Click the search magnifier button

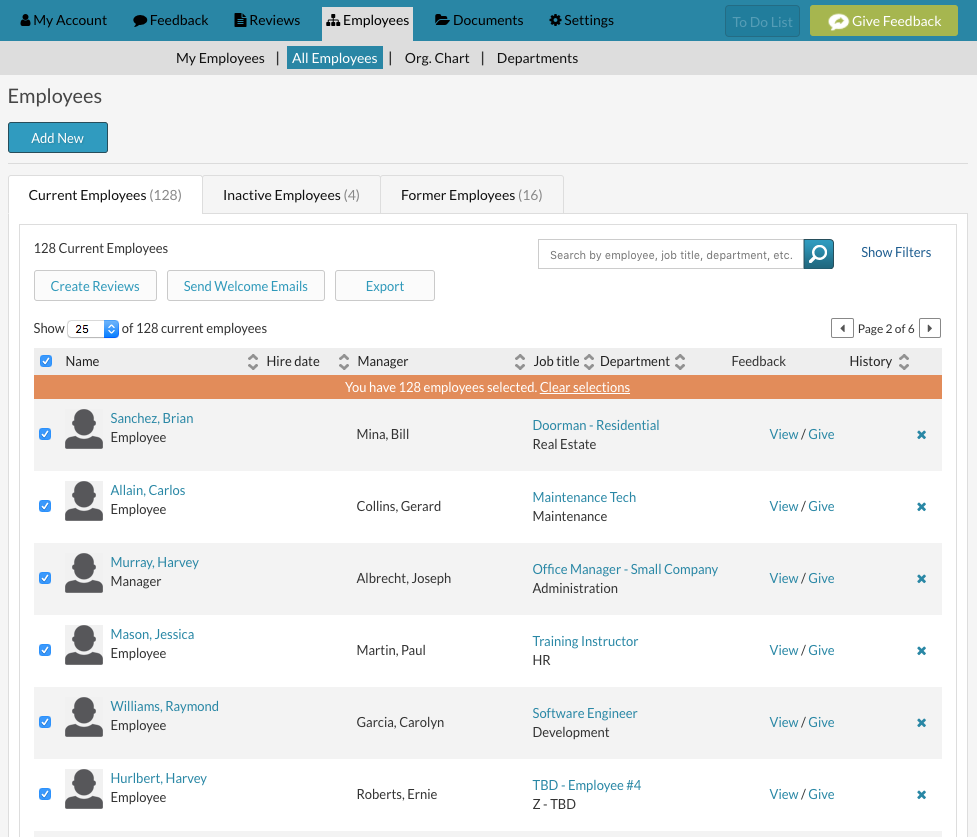coord(818,254)
